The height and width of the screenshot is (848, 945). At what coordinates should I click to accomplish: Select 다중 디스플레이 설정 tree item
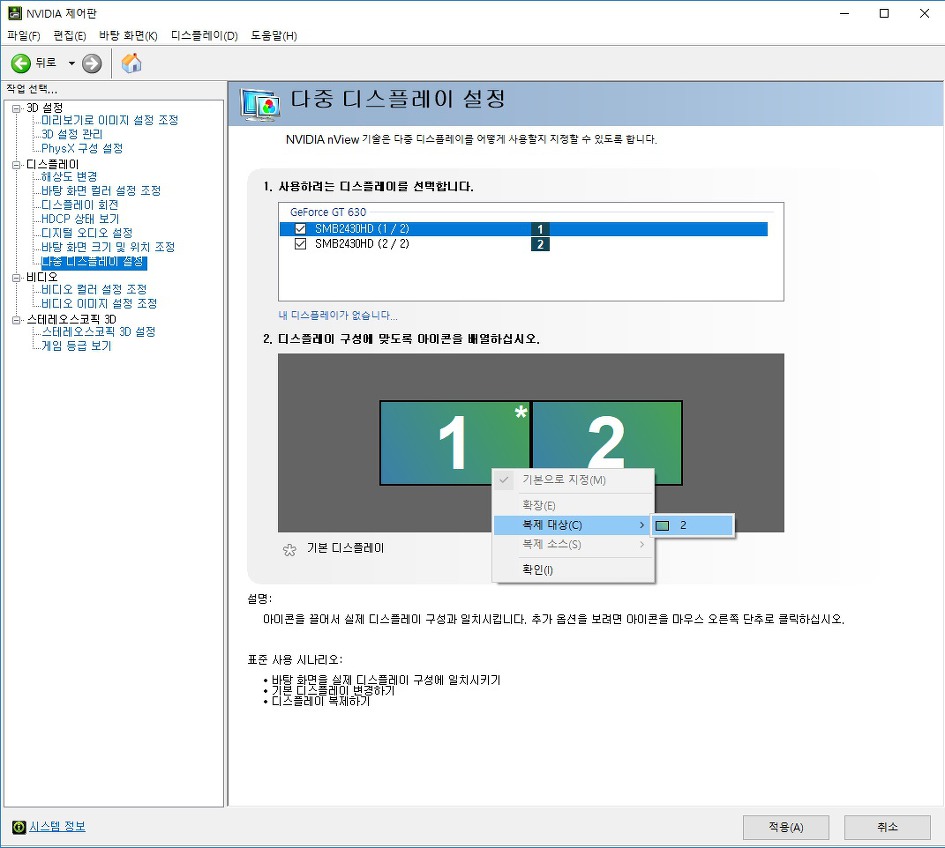(93, 262)
